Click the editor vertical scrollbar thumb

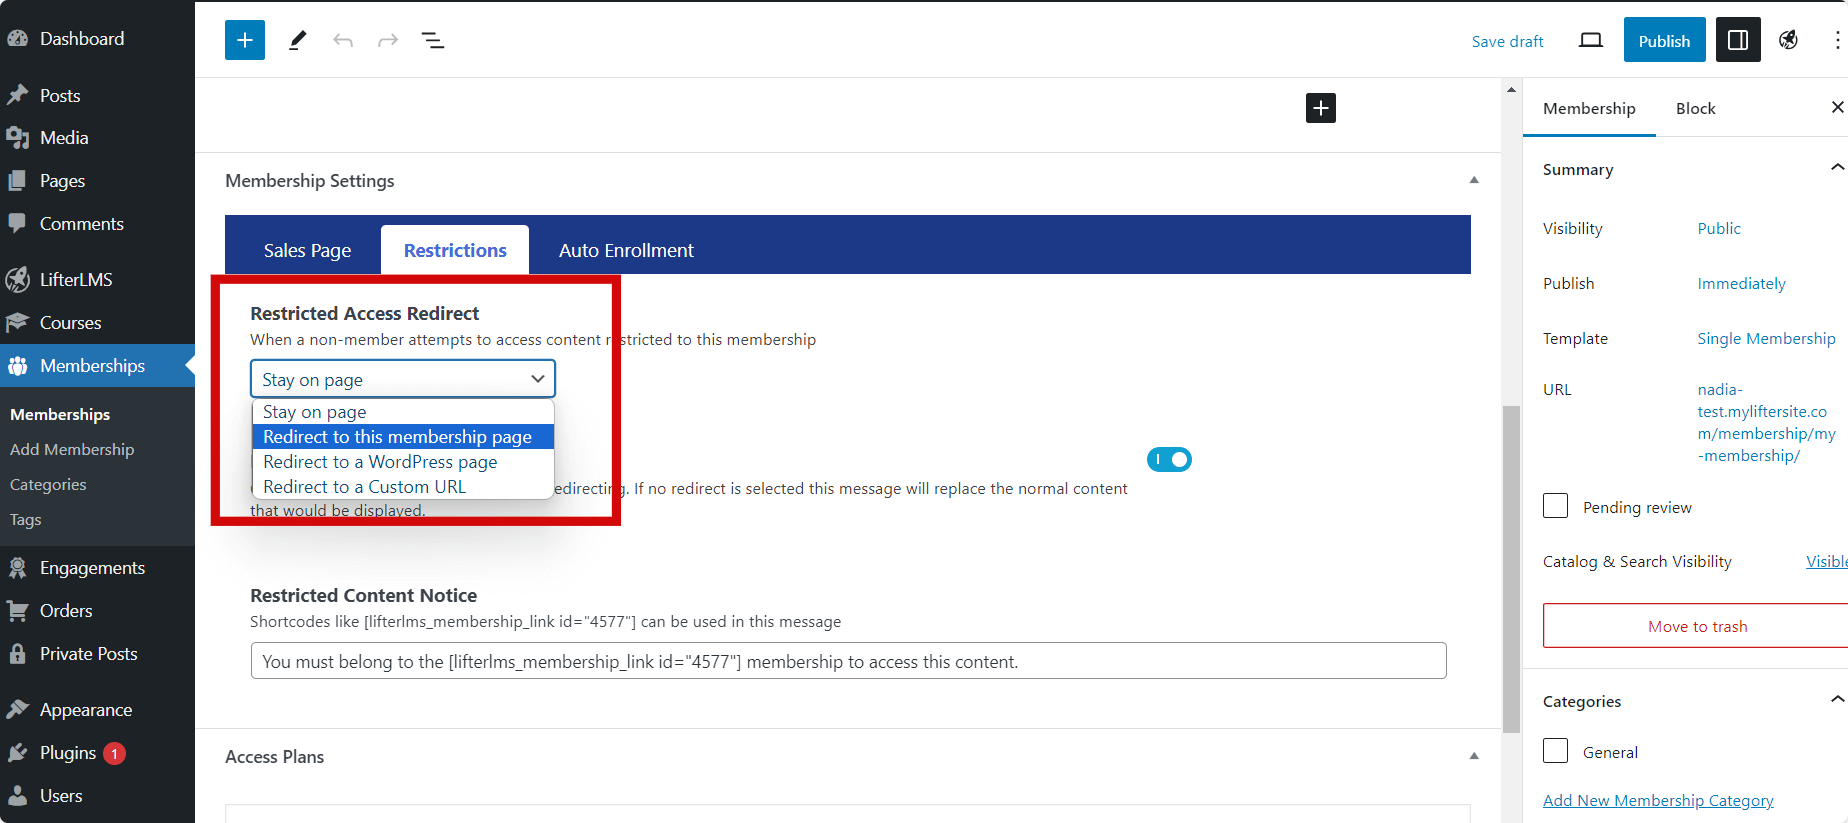[1511, 568]
